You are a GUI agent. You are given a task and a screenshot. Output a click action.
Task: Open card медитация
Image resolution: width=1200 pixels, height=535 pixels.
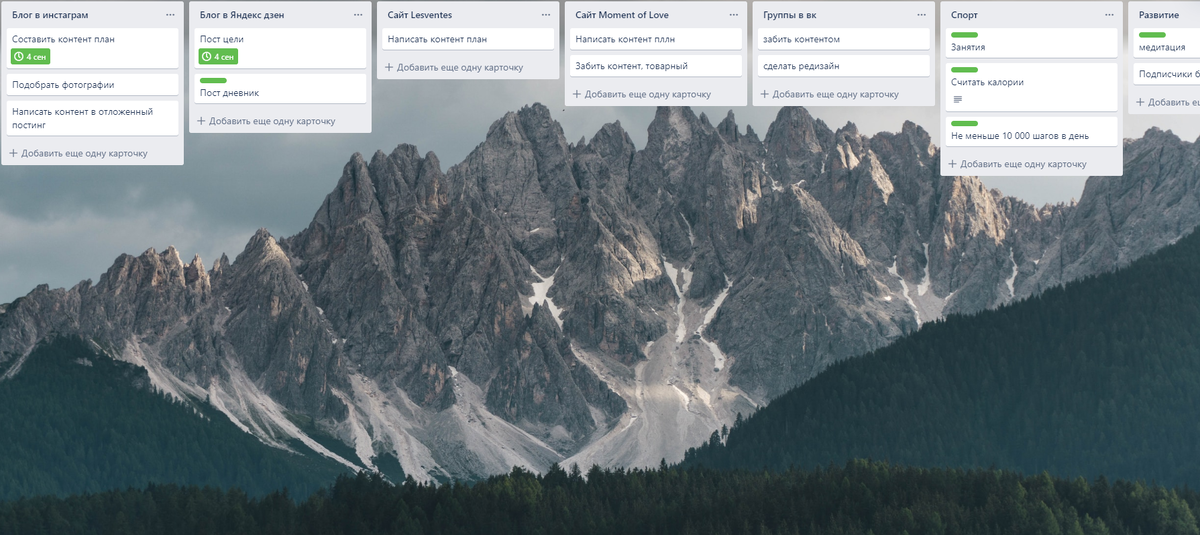point(1166,43)
